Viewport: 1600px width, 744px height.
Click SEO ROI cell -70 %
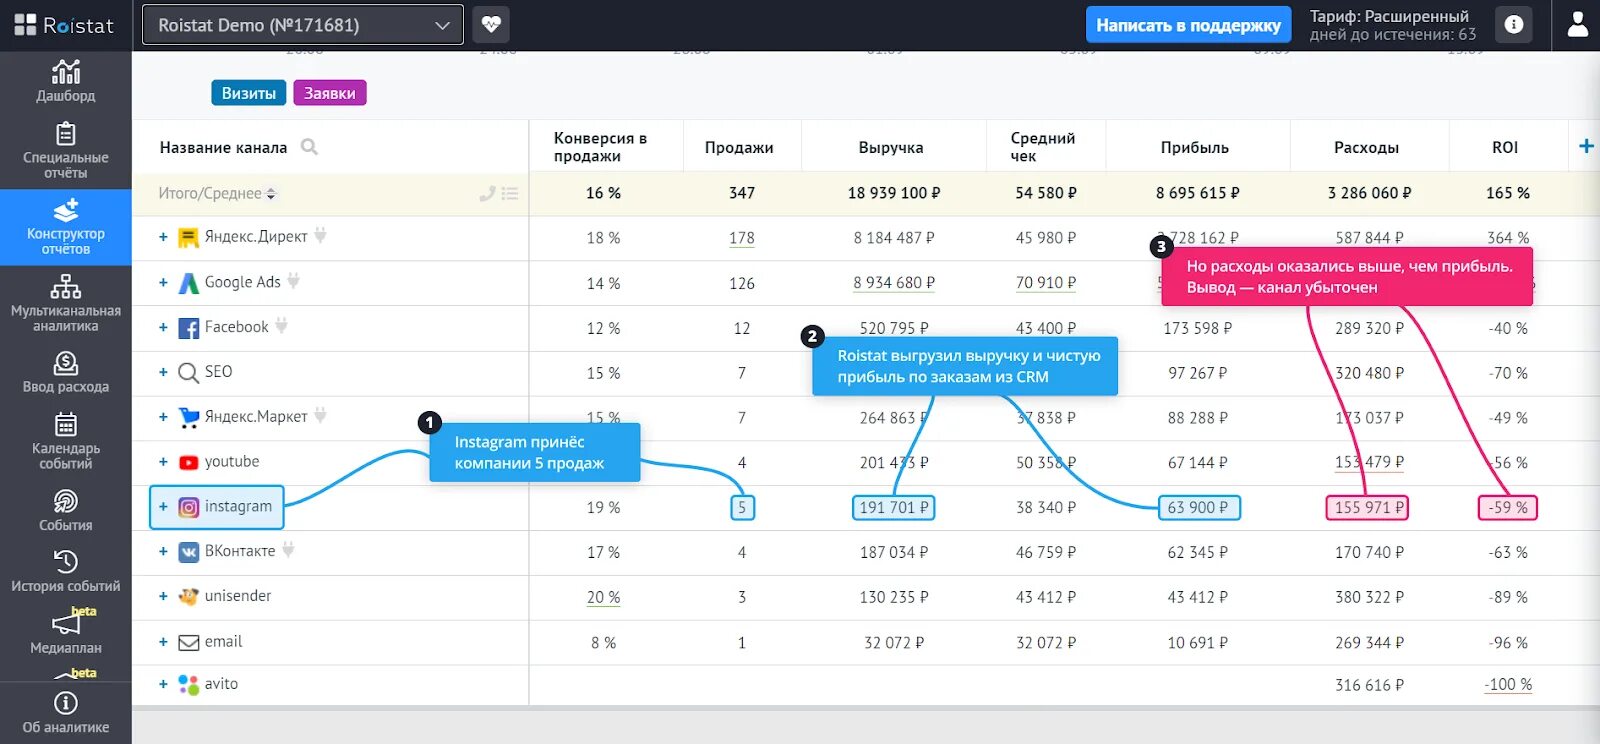tap(1508, 373)
